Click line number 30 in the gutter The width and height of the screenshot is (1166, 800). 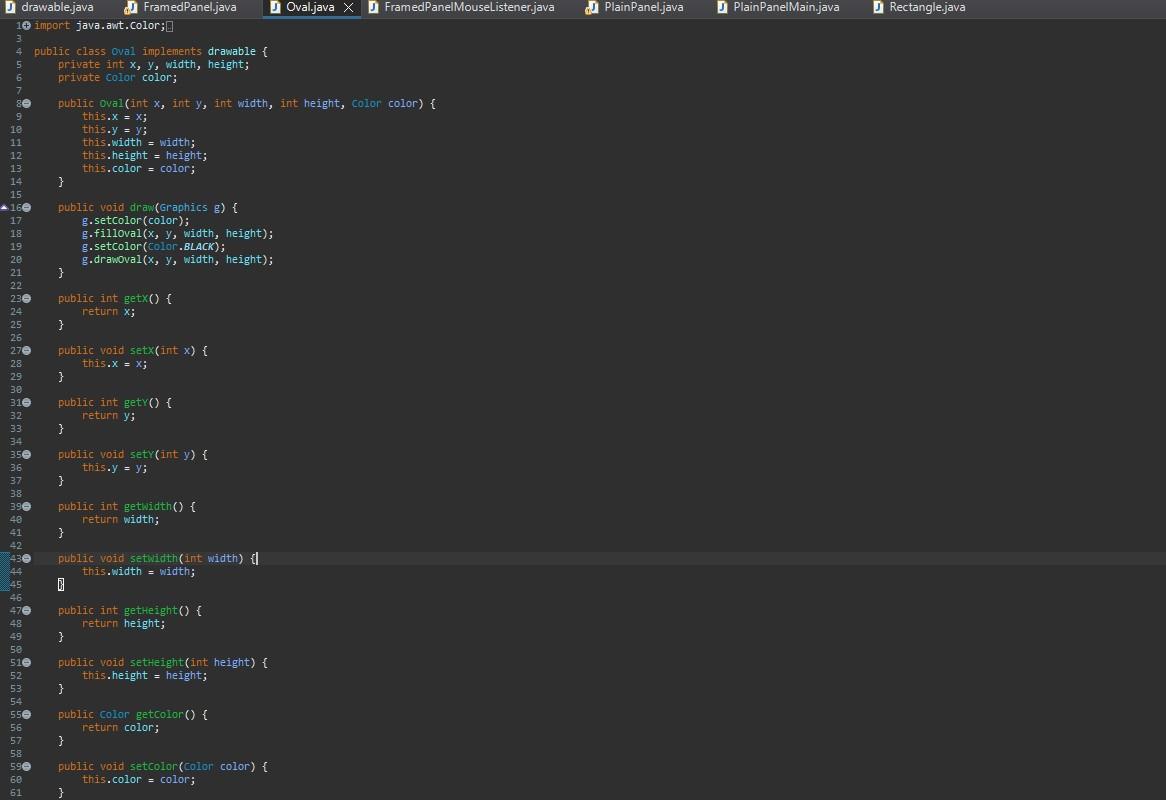16,390
